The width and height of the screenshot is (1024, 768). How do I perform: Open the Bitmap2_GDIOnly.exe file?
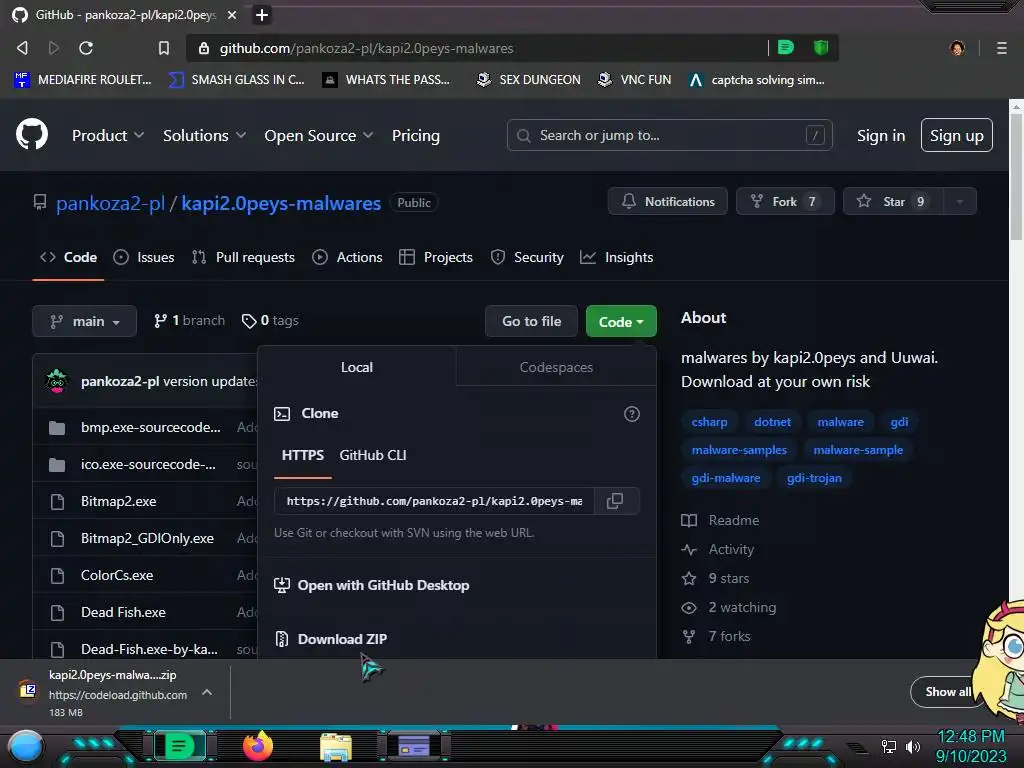pos(148,538)
